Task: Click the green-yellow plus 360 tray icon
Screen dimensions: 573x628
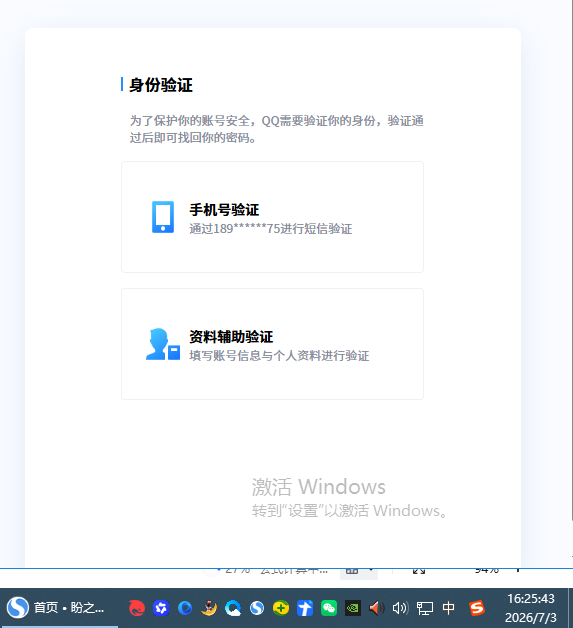Action: click(x=281, y=608)
